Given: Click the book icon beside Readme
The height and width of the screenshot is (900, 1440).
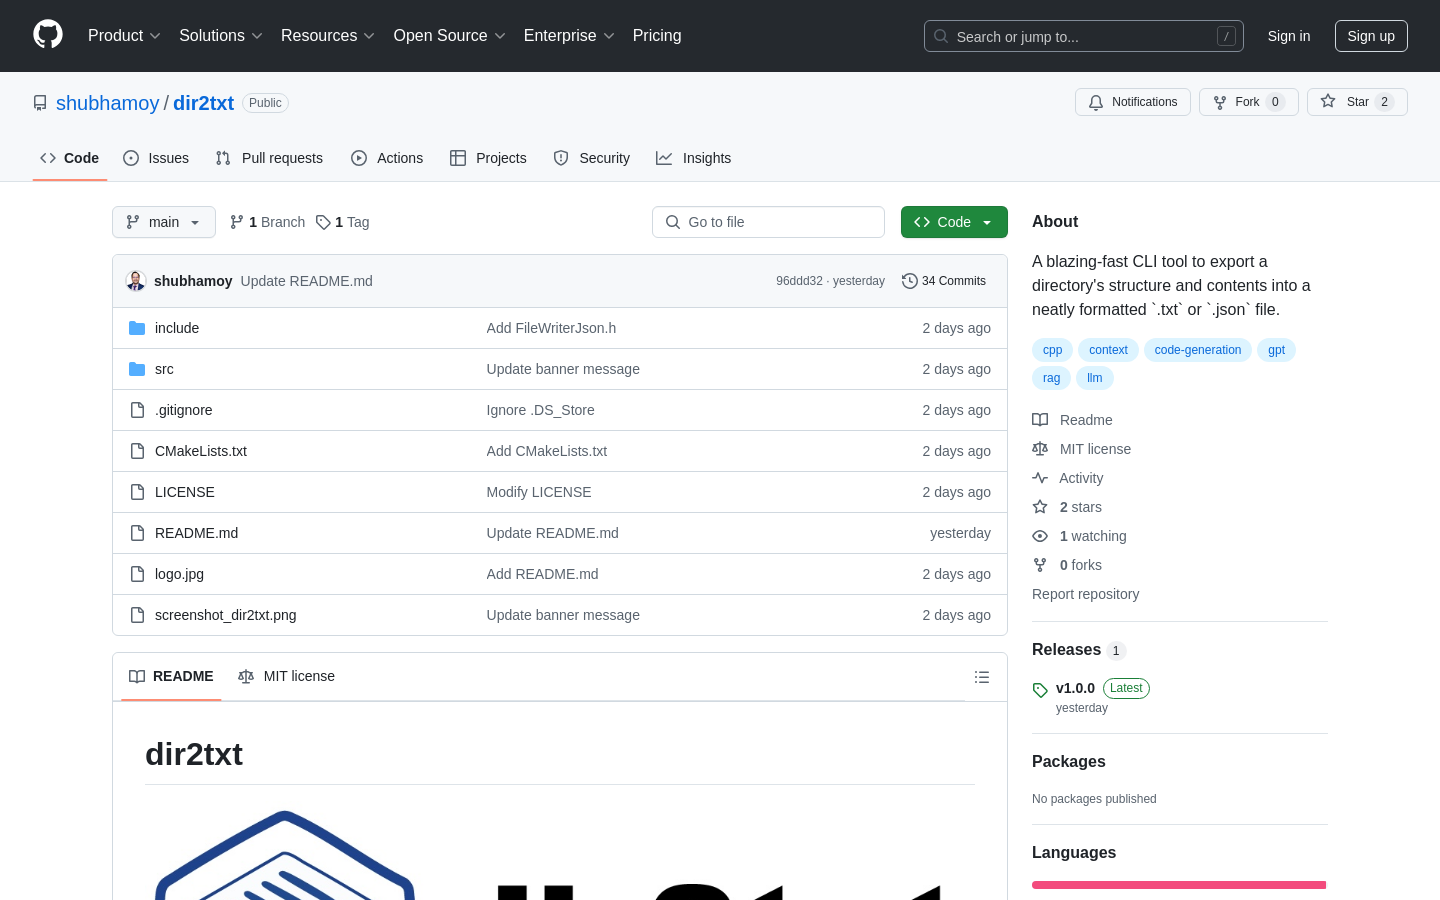Looking at the screenshot, I should pyautogui.click(x=1040, y=420).
